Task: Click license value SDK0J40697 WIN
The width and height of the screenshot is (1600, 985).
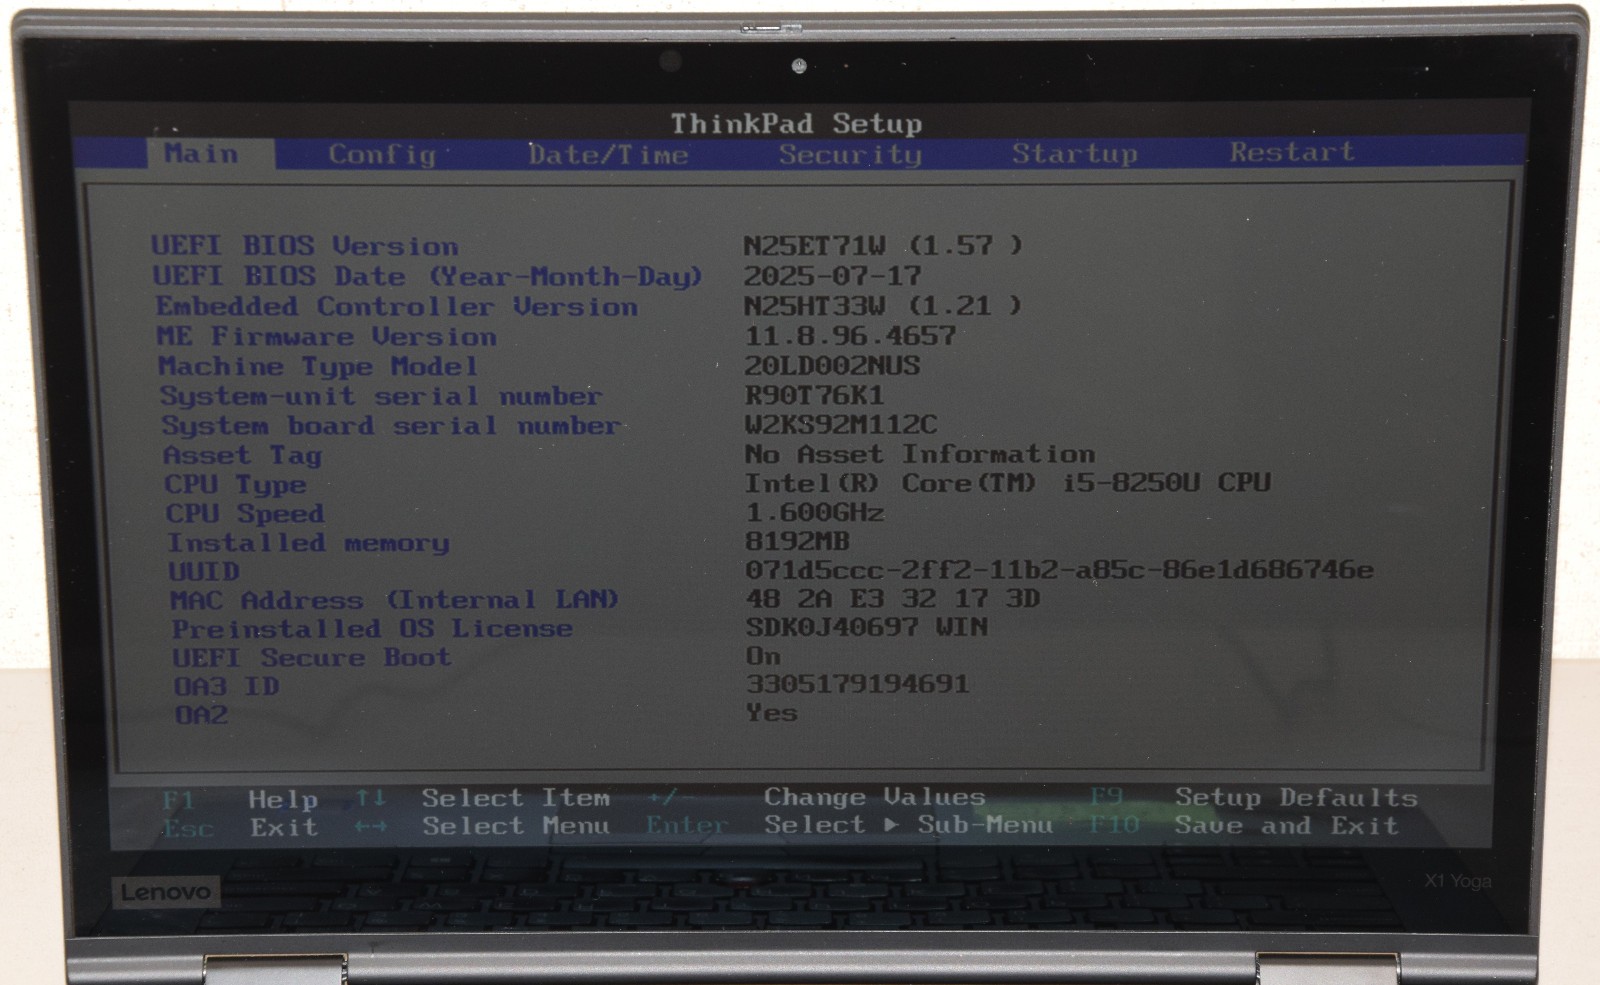Action: coord(867,628)
